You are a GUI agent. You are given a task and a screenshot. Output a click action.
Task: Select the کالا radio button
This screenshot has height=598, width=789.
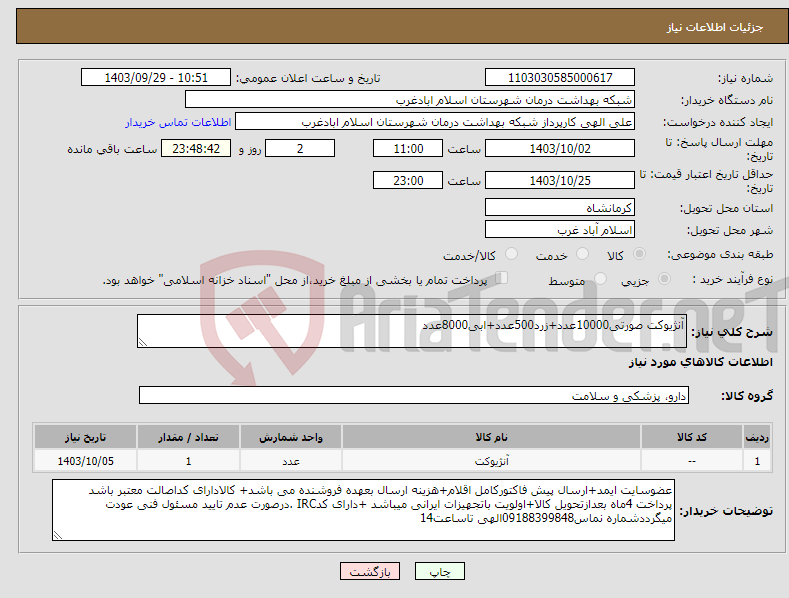pos(640,254)
